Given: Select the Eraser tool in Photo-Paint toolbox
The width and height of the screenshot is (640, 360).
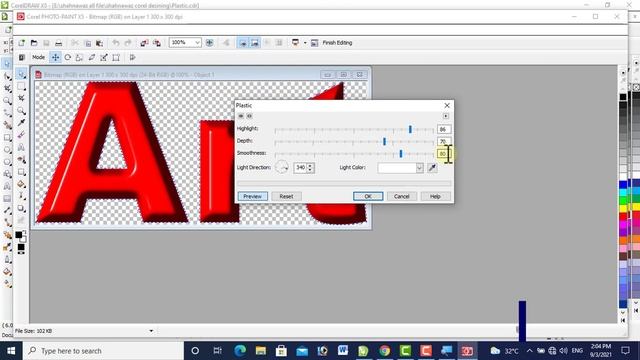Looking at the screenshot, I should [21, 135].
